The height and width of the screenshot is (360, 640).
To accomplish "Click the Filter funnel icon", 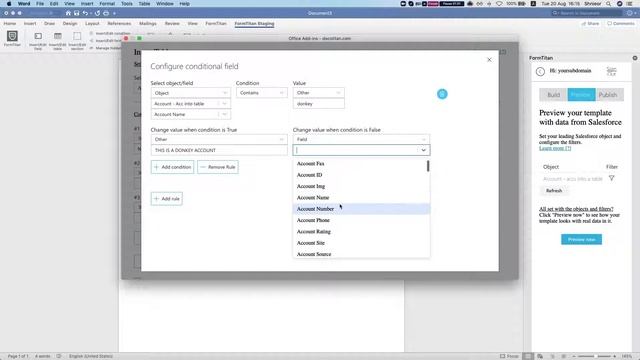I will [611, 178].
